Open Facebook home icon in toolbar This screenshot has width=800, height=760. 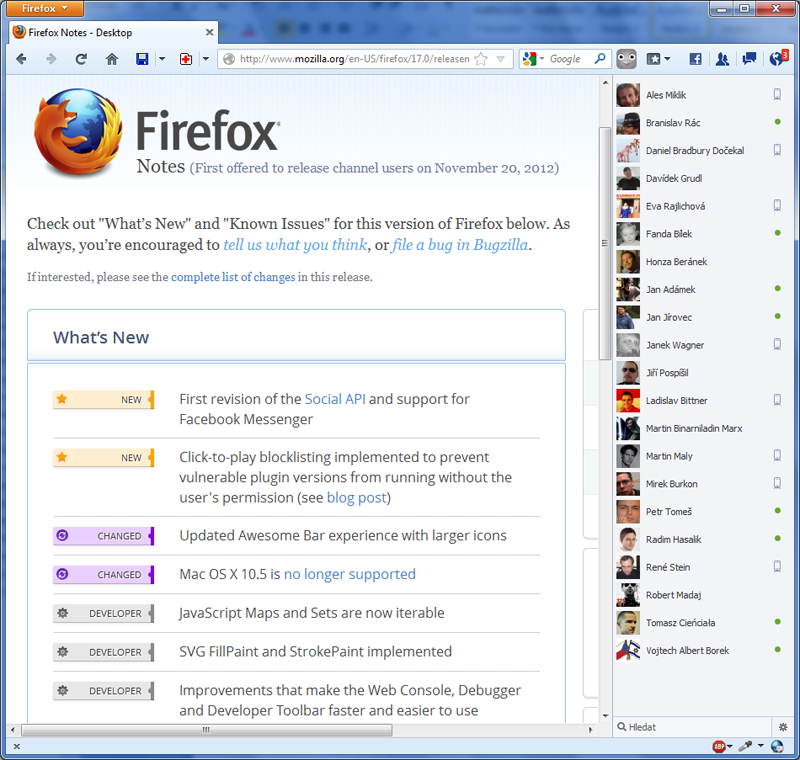pyautogui.click(x=695, y=59)
